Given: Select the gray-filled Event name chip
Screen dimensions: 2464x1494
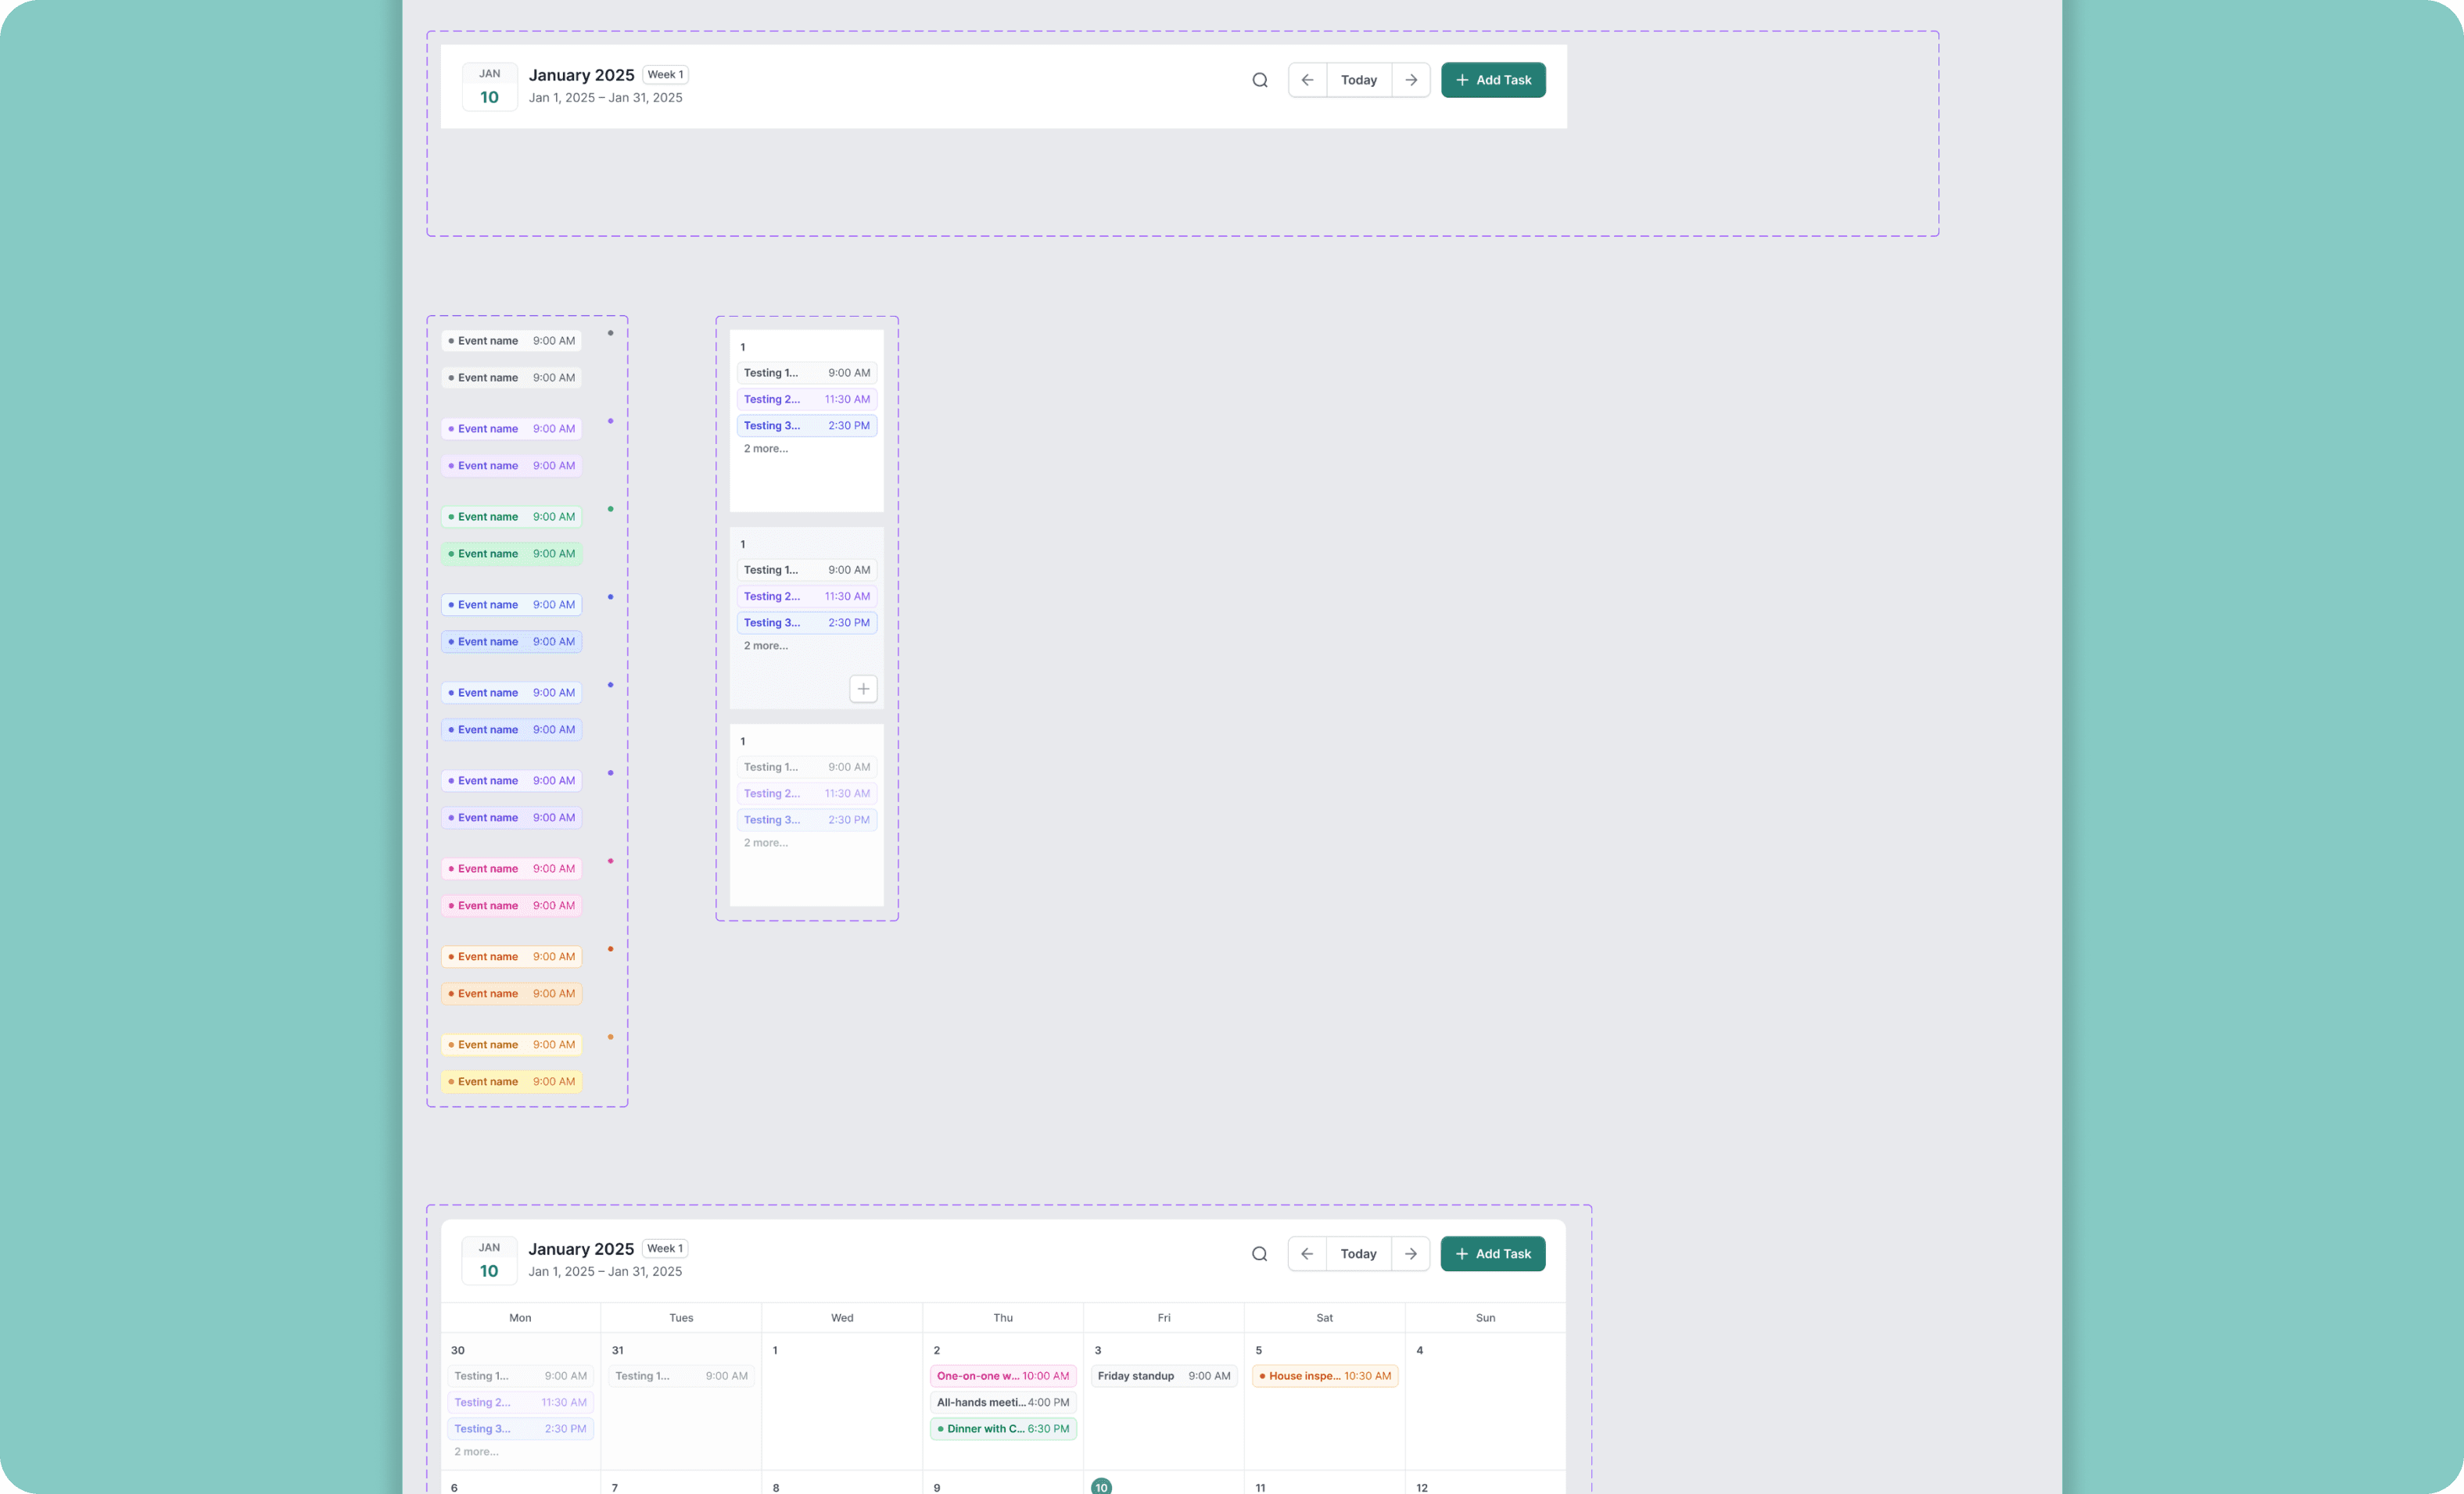Looking at the screenshot, I should click(x=512, y=378).
